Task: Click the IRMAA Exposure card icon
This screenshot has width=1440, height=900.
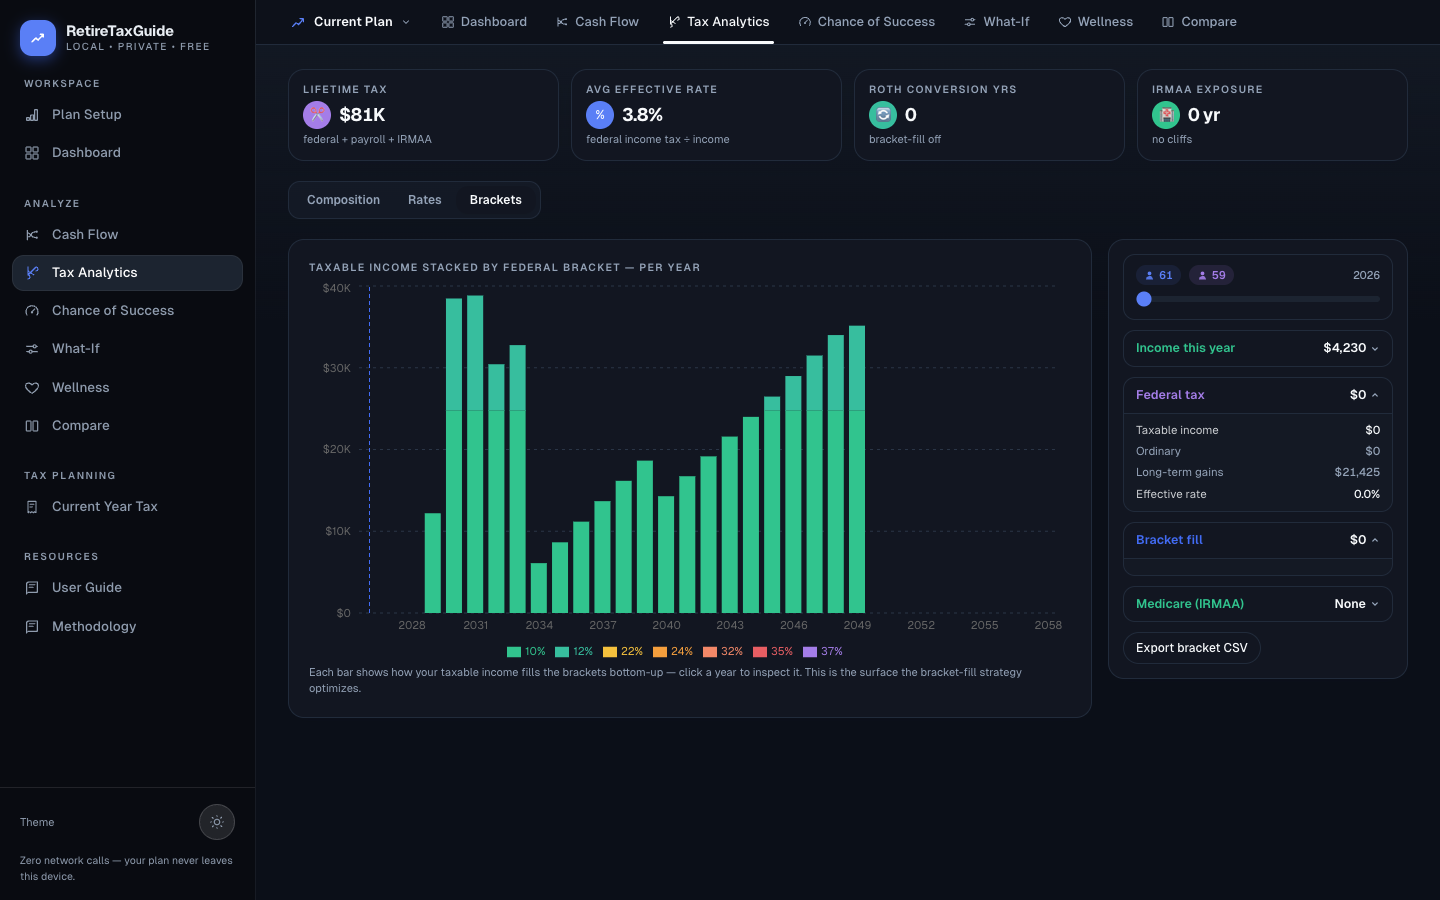Action: point(1166,115)
